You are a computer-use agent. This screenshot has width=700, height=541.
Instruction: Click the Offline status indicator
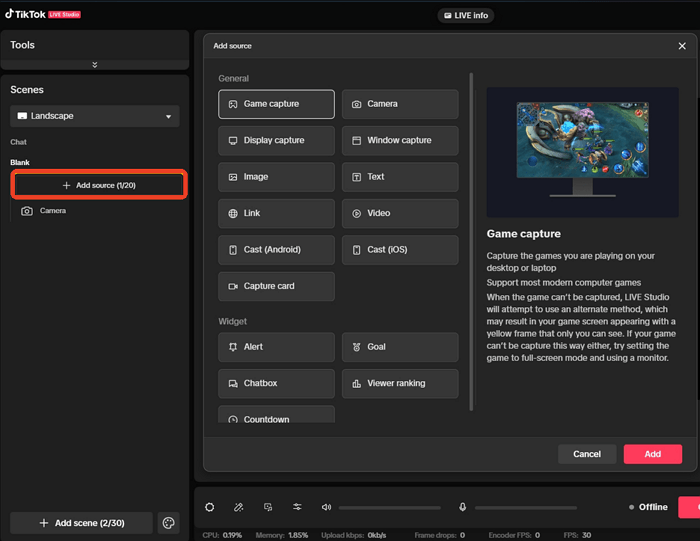[648, 507]
